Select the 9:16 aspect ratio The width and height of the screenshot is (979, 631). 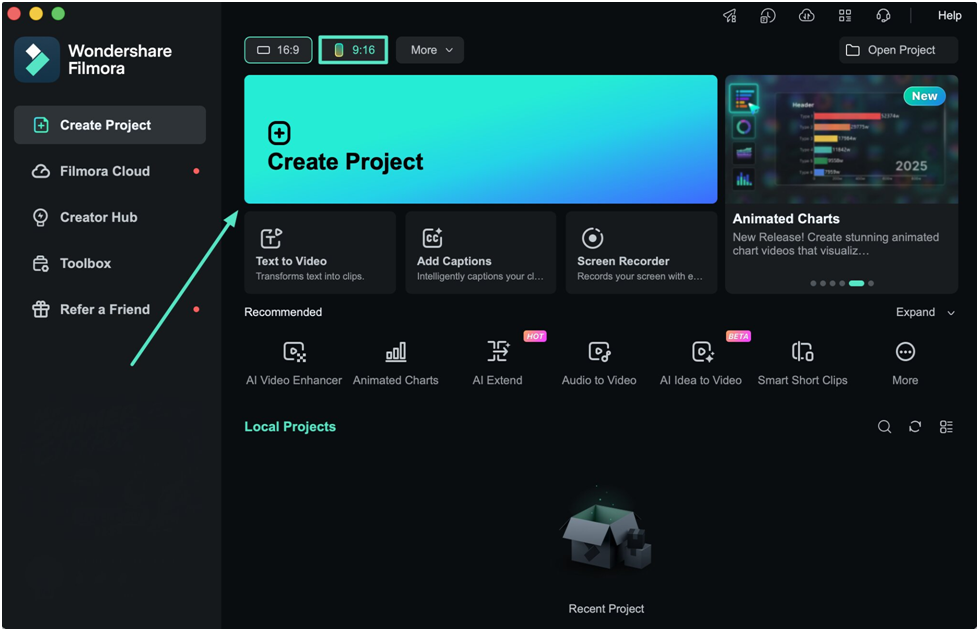(x=353, y=50)
